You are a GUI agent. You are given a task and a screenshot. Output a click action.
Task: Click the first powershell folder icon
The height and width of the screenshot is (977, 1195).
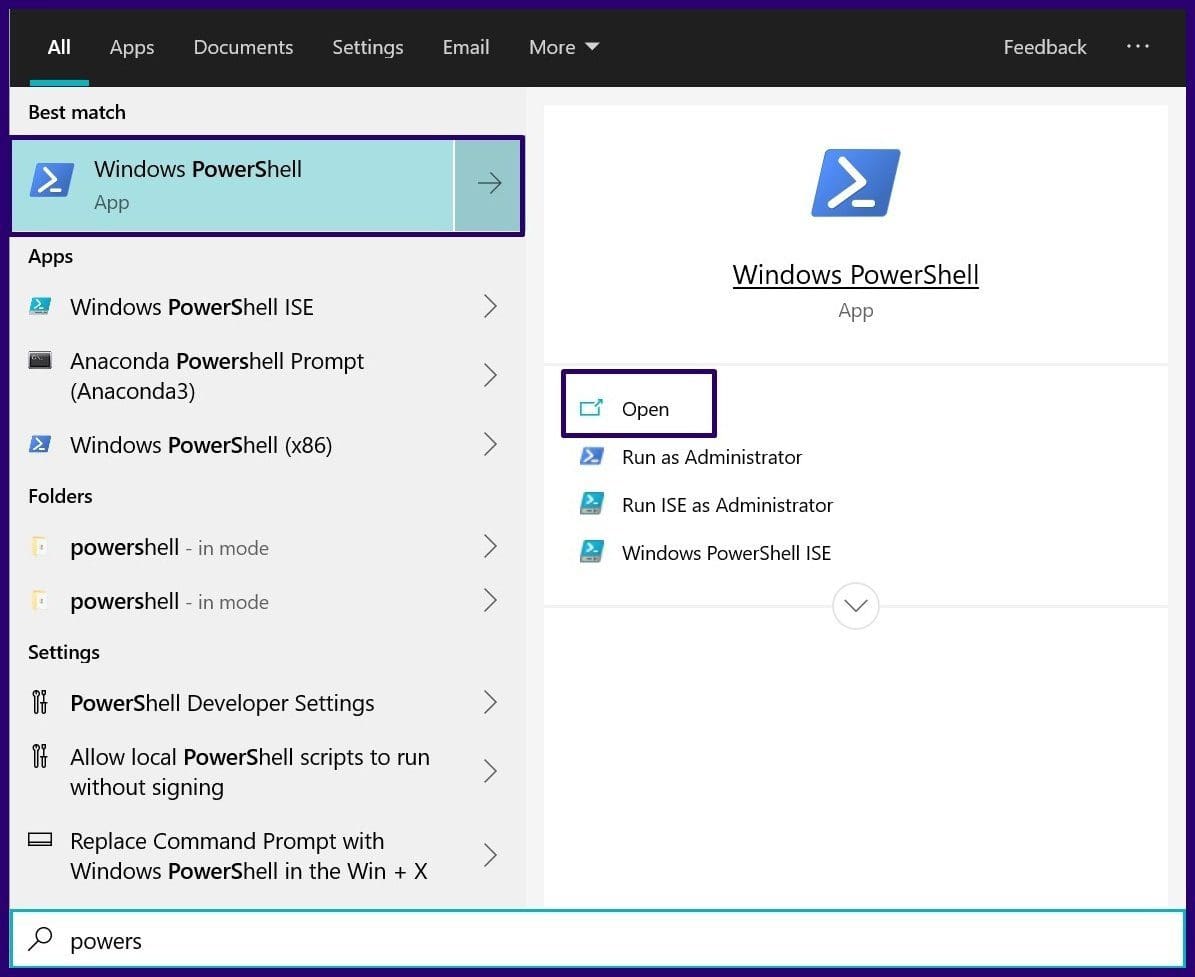[x=38, y=546]
